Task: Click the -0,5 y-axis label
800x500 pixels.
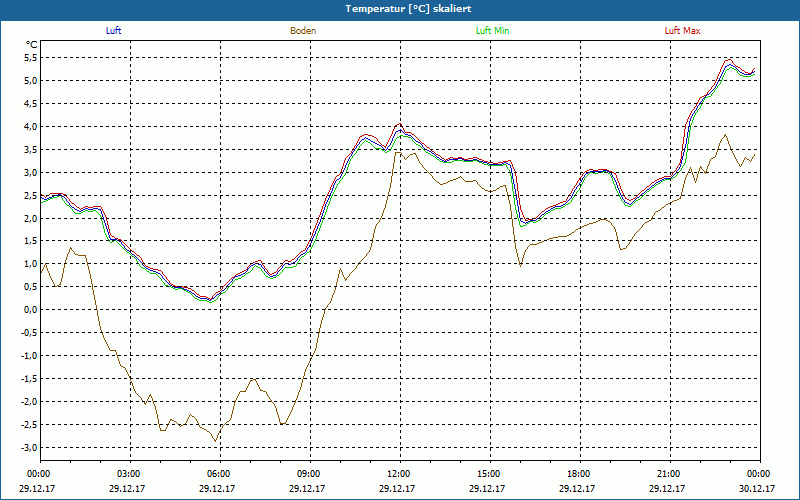Action: pos(29,333)
